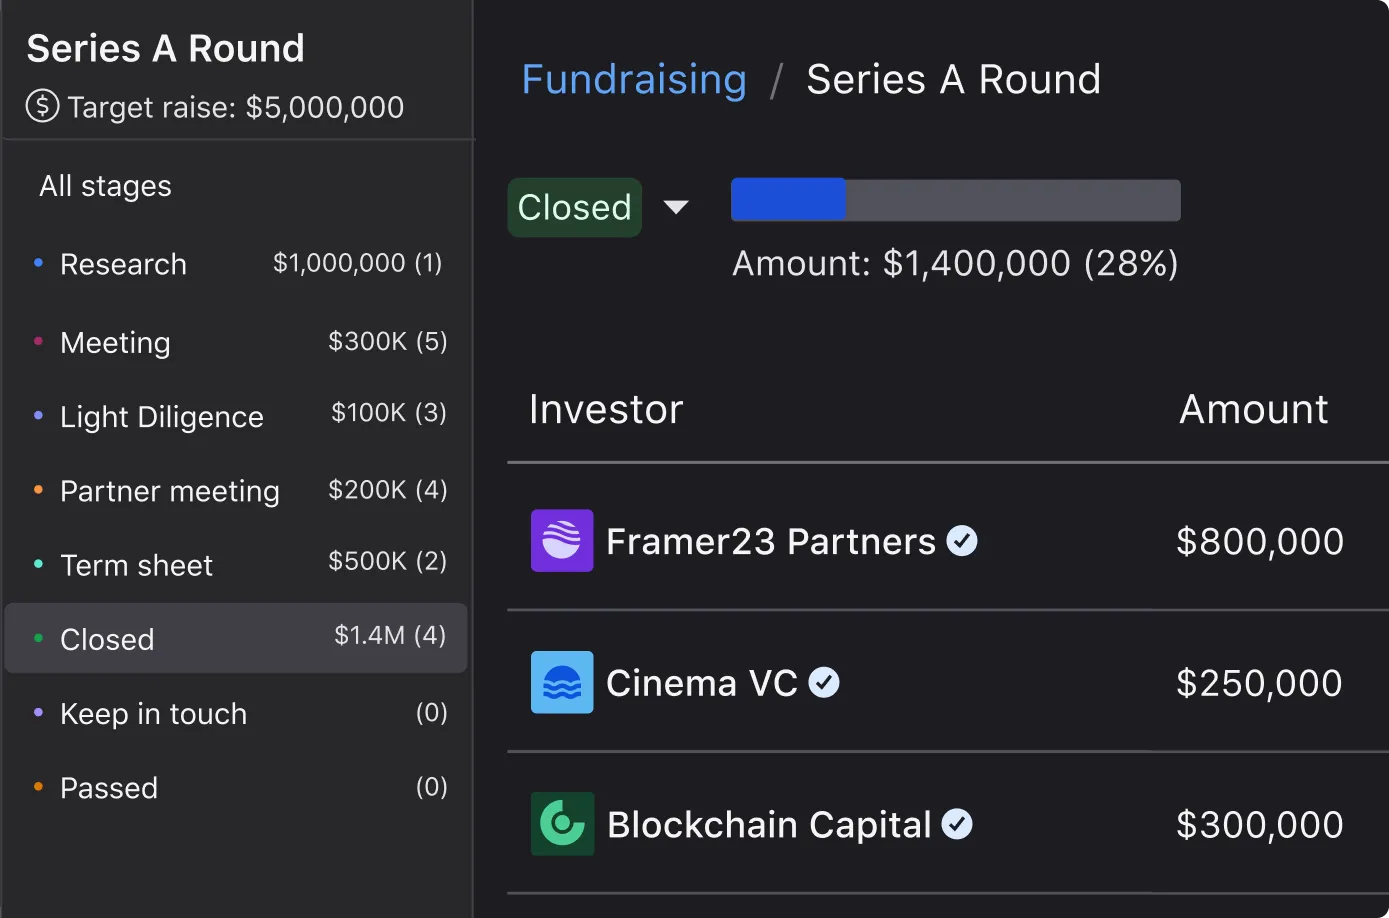This screenshot has width=1389, height=918.
Task: Open the Meeting stage list
Action: click(115, 343)
